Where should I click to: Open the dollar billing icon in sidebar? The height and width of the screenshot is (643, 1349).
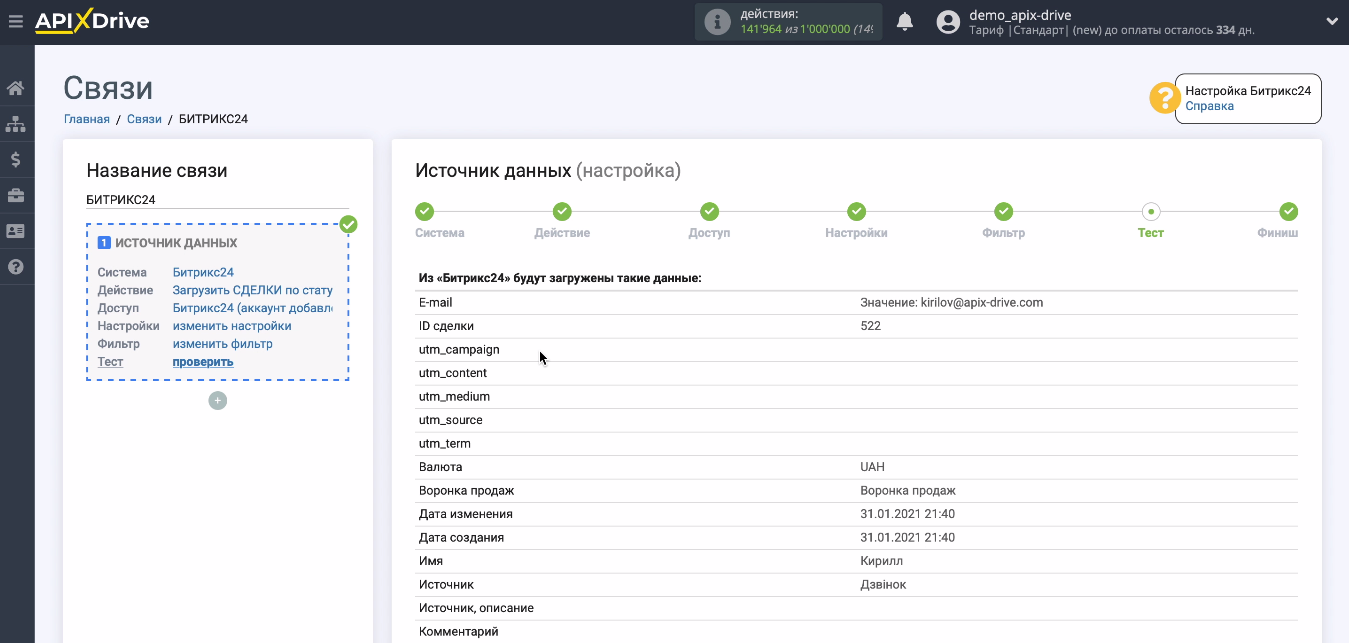(x=16, y=159)
